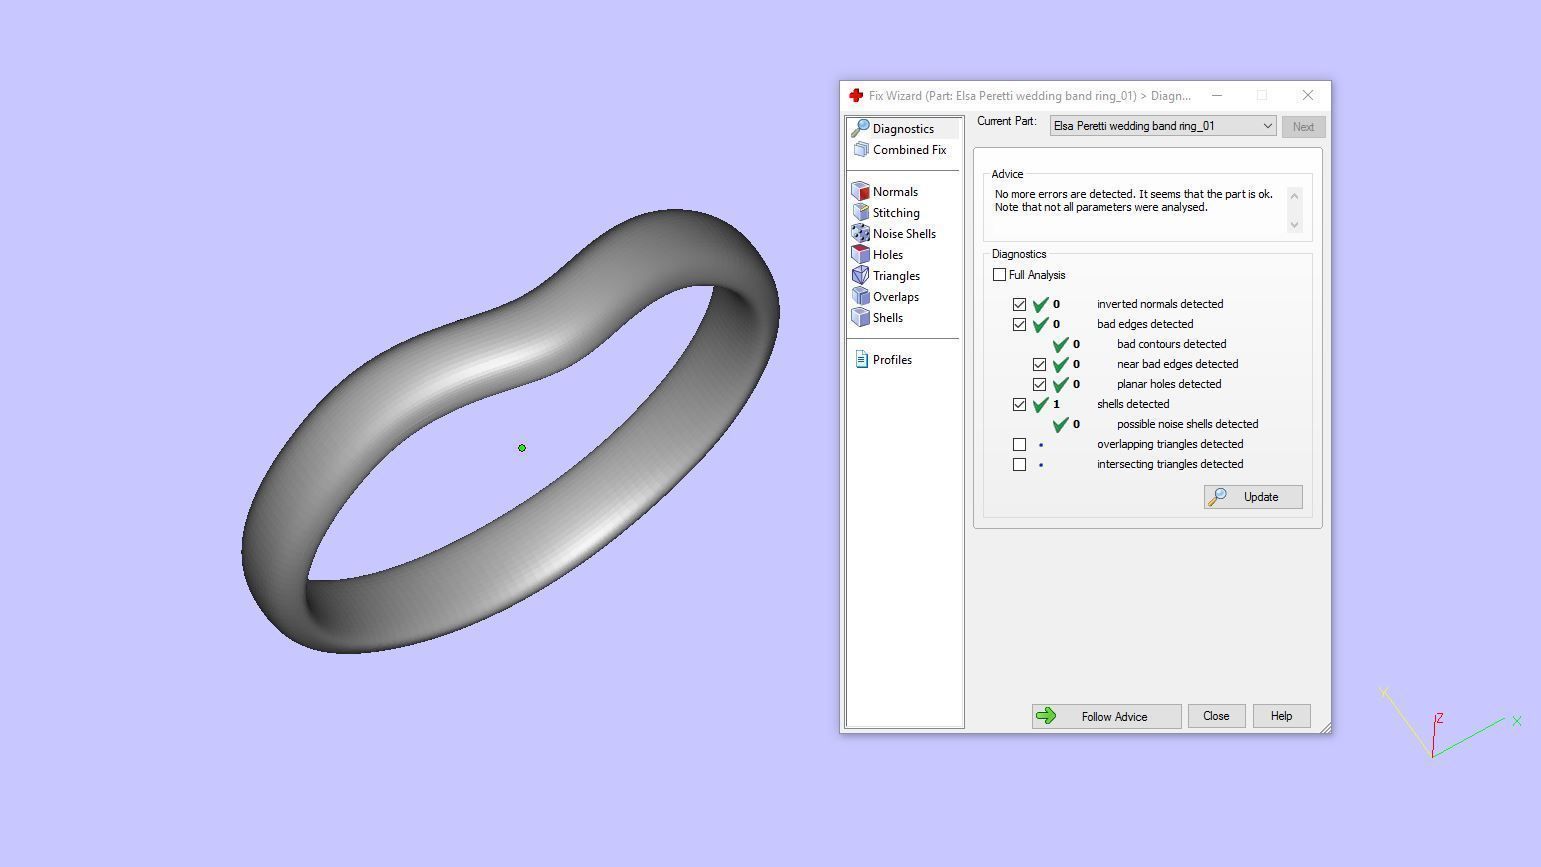Open the Shells fix icon
The width and height of the screenshot is (1541, 867).
tap(860, 317)
